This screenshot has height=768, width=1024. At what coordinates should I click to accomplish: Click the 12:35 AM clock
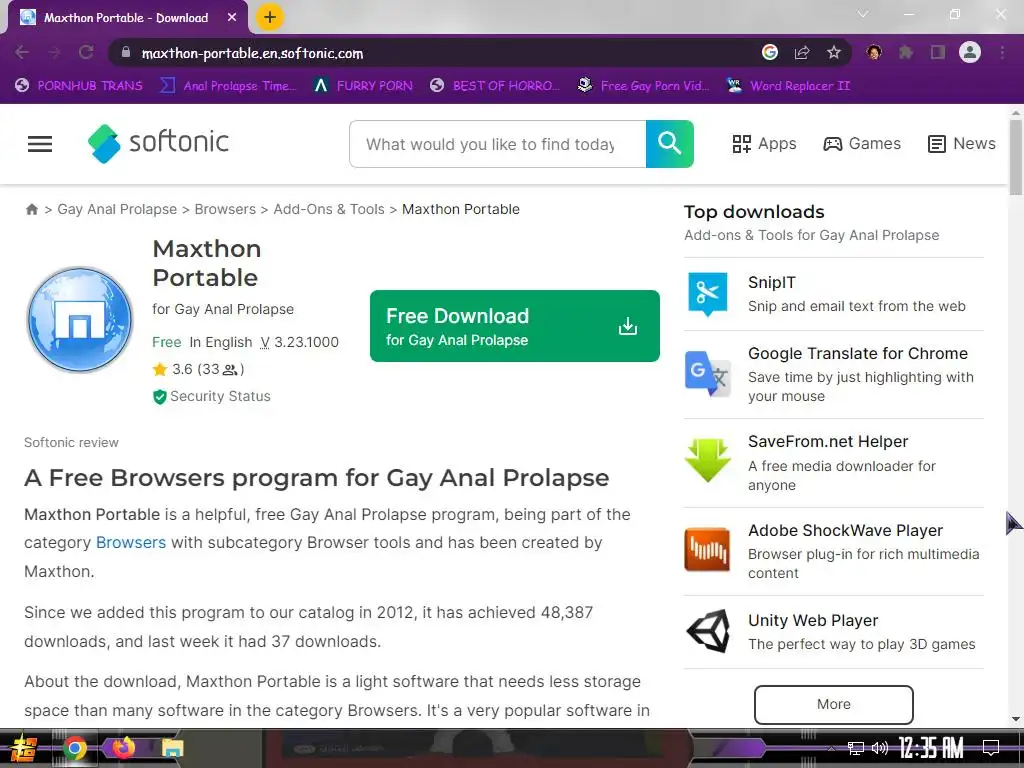tap(931, 748)
